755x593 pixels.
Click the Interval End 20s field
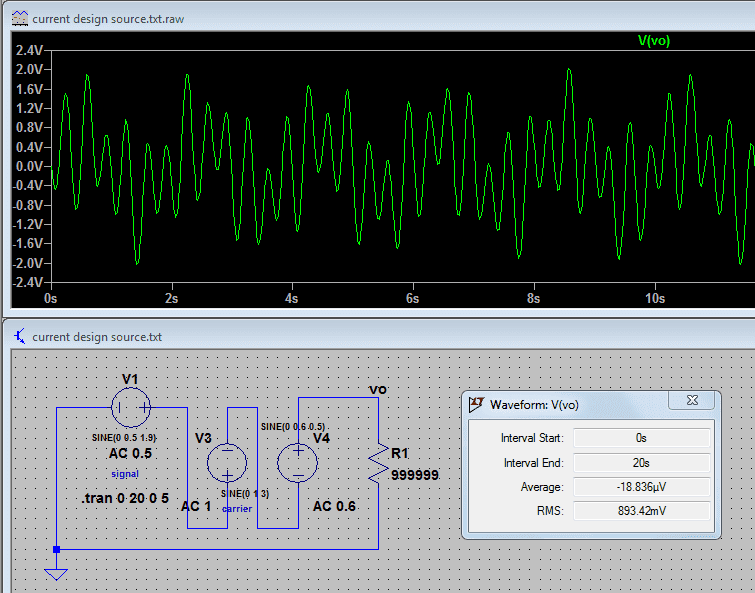[642, 463]
